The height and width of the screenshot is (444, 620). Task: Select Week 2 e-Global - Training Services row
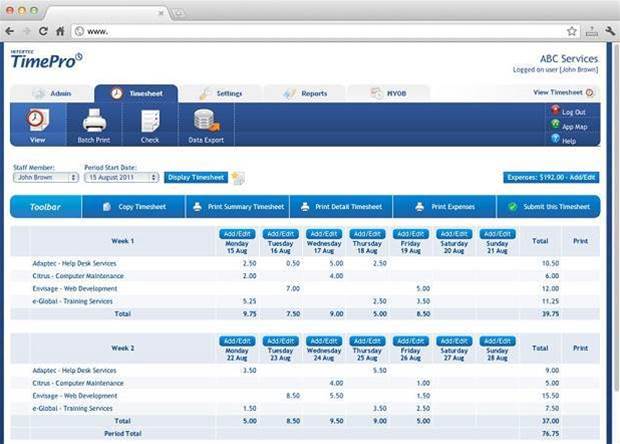pos(305,408)
